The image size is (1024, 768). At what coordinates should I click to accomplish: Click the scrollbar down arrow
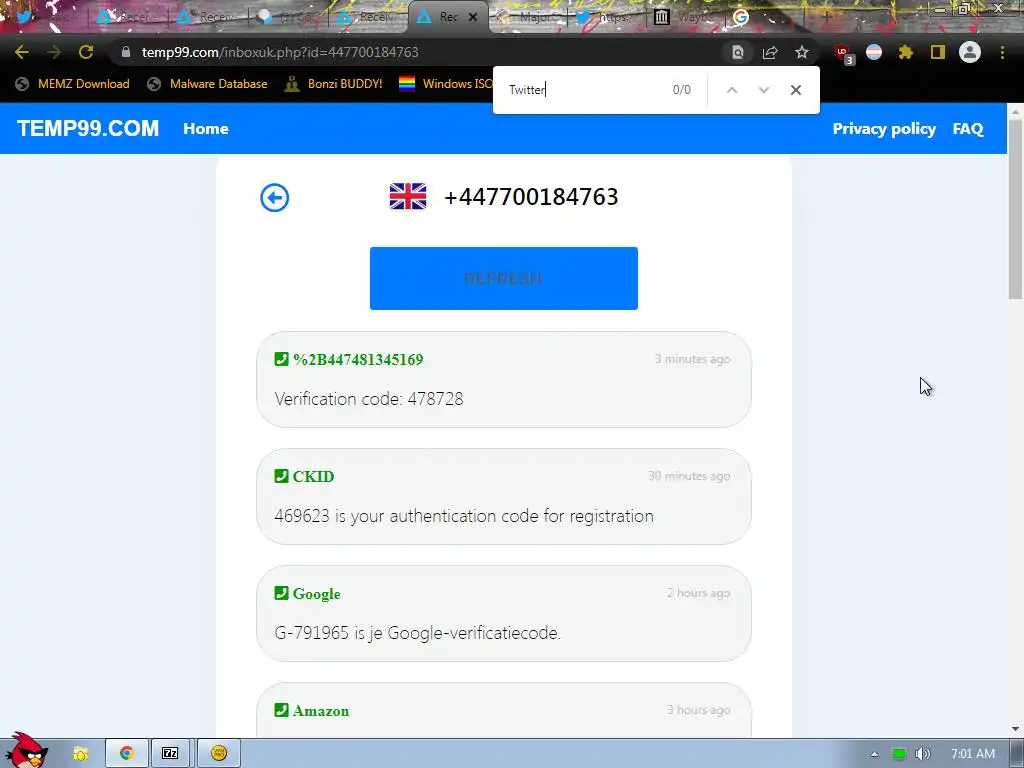tap(1015, 729)
